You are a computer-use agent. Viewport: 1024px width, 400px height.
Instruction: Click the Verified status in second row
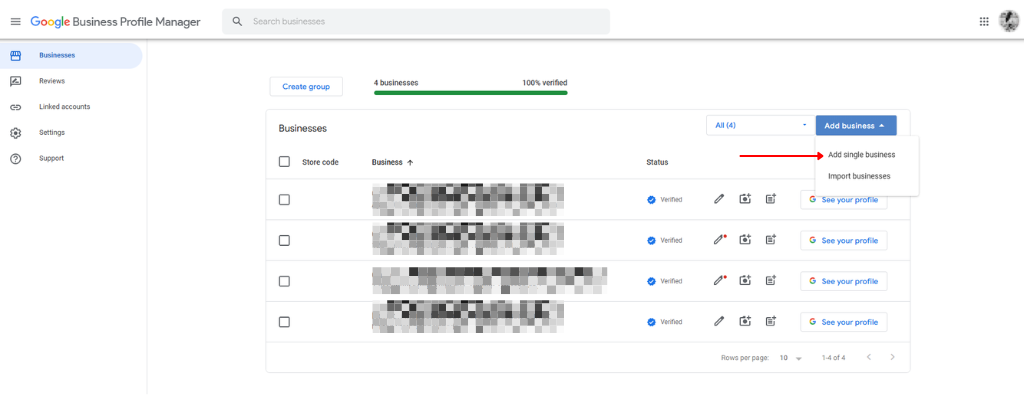pyautogui.click(x=664, y=240)
